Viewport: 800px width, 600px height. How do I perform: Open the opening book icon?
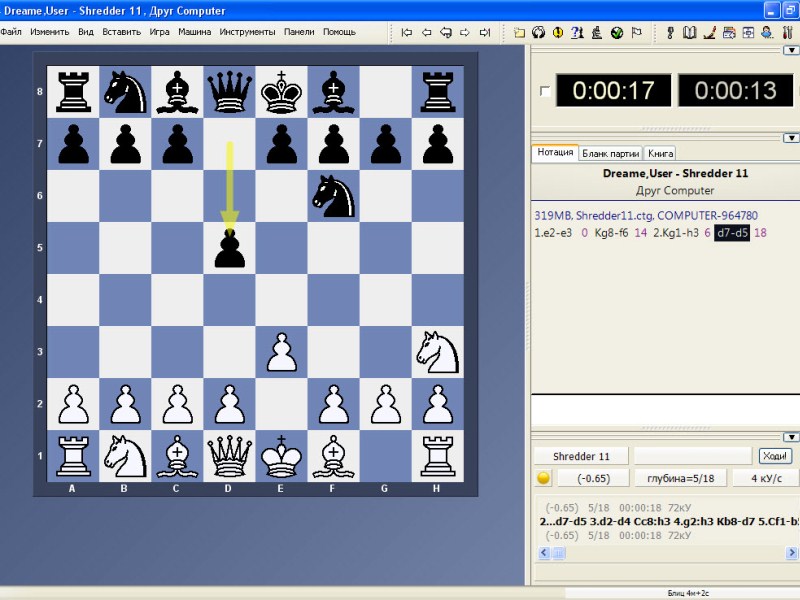690,32
